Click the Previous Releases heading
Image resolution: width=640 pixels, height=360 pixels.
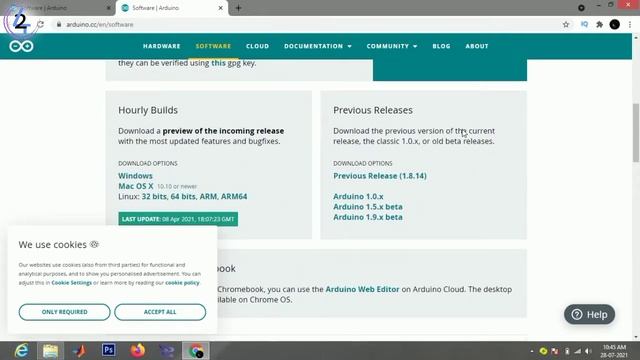point(373,110)
